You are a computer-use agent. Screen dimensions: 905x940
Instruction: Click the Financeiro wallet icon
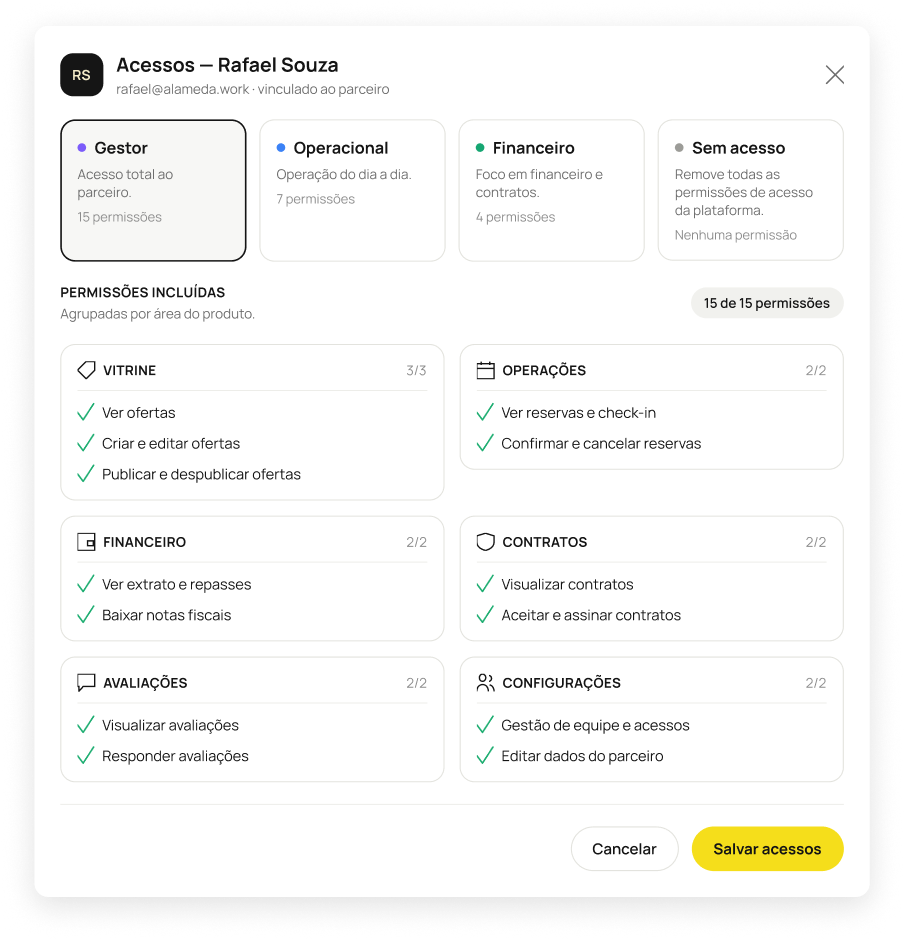point(86,542)
